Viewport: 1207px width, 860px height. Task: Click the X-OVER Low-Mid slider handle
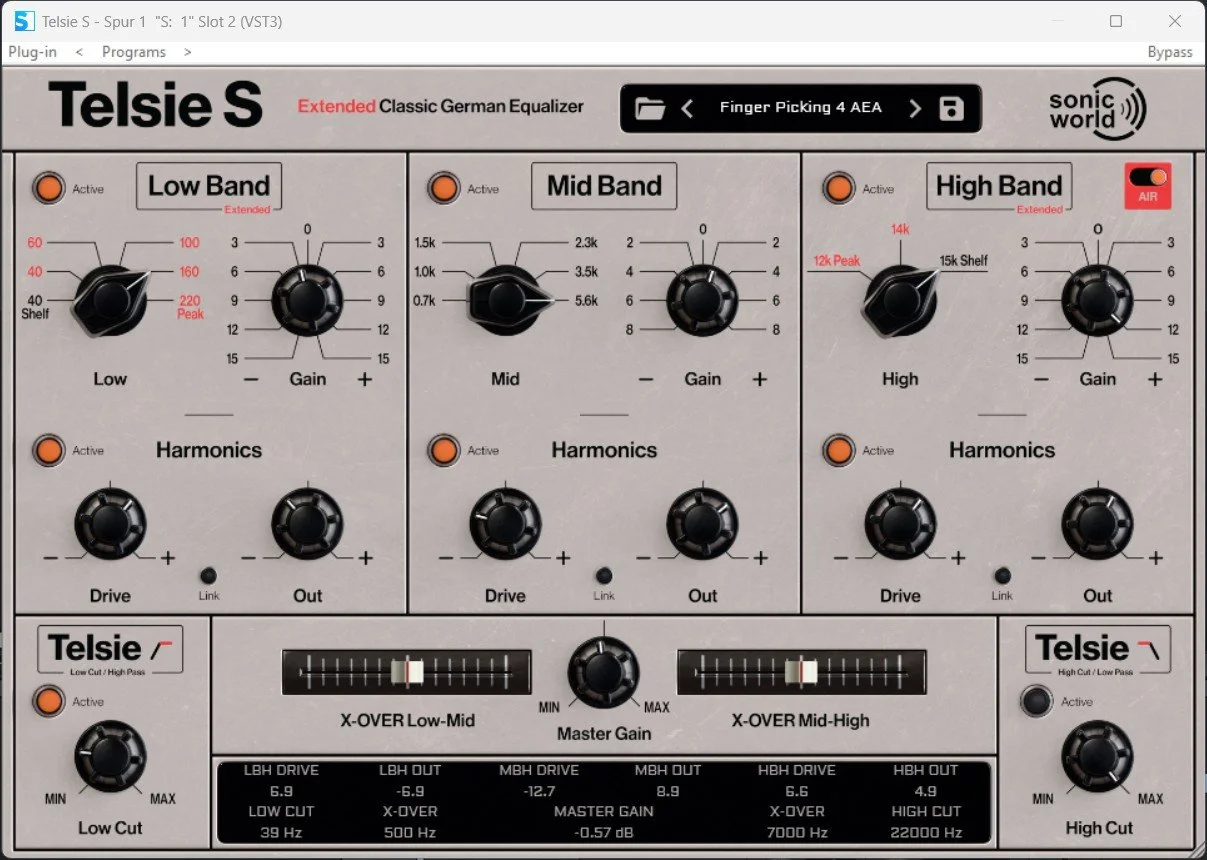[x=409, y=671]
